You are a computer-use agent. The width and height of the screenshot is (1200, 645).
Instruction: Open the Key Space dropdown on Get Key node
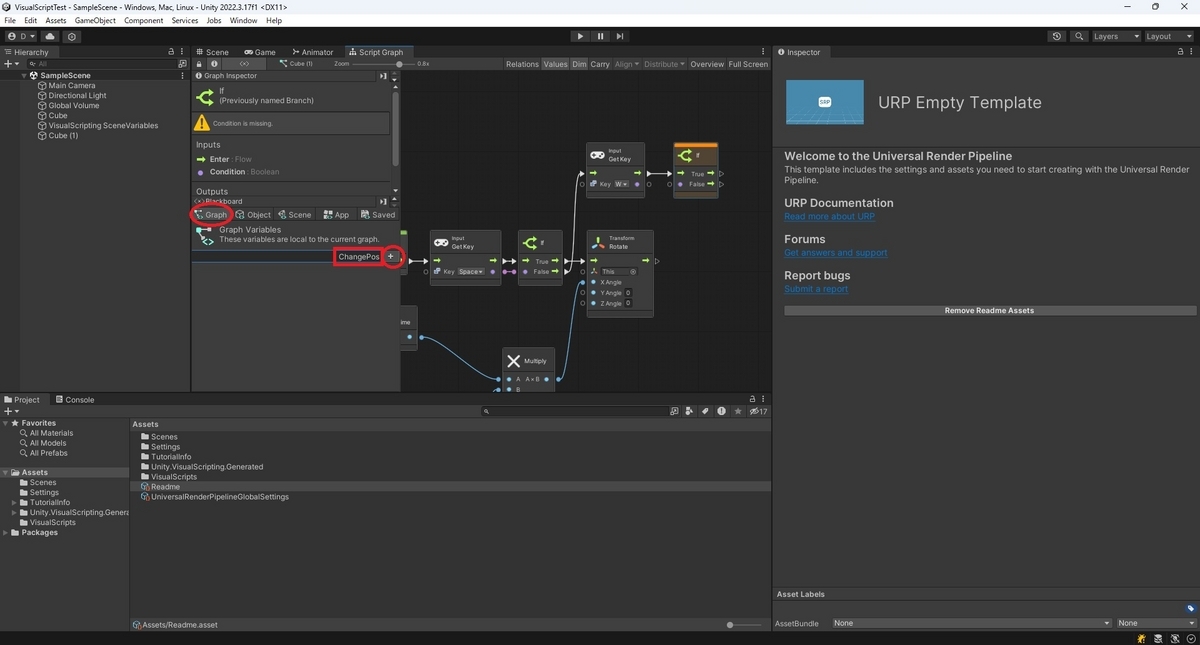tap(471, 271)
